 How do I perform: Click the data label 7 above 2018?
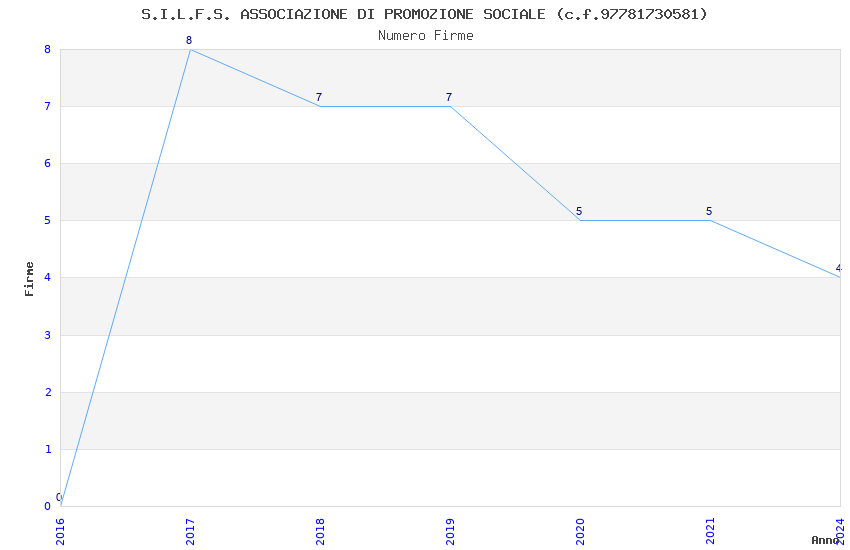pyautogui.click(x=319, y=97)
